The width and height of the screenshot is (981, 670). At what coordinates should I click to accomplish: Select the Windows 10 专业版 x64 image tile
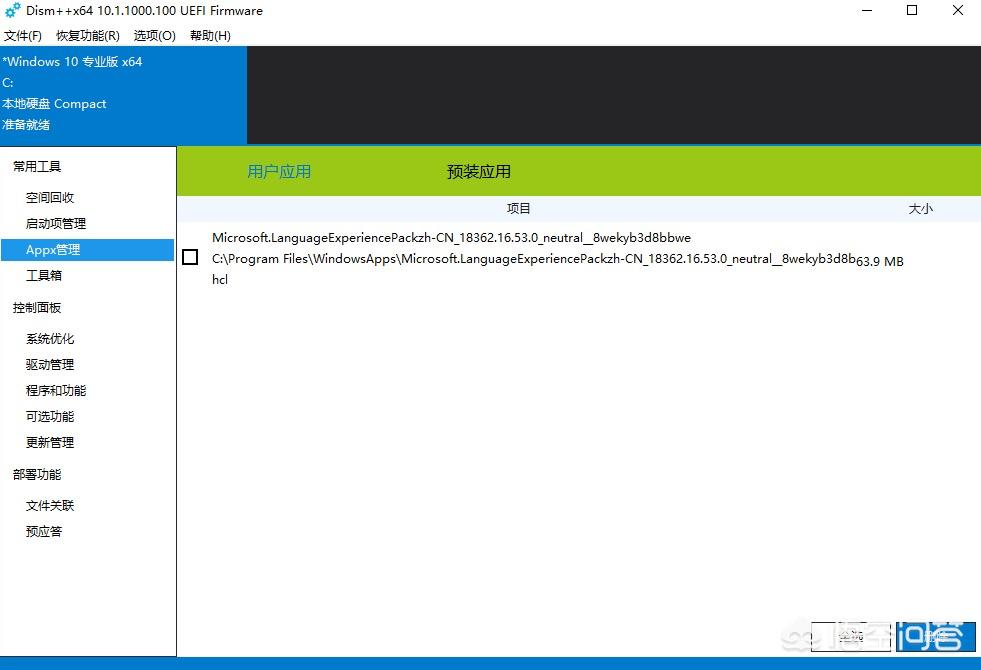click(x=123, y=94)
